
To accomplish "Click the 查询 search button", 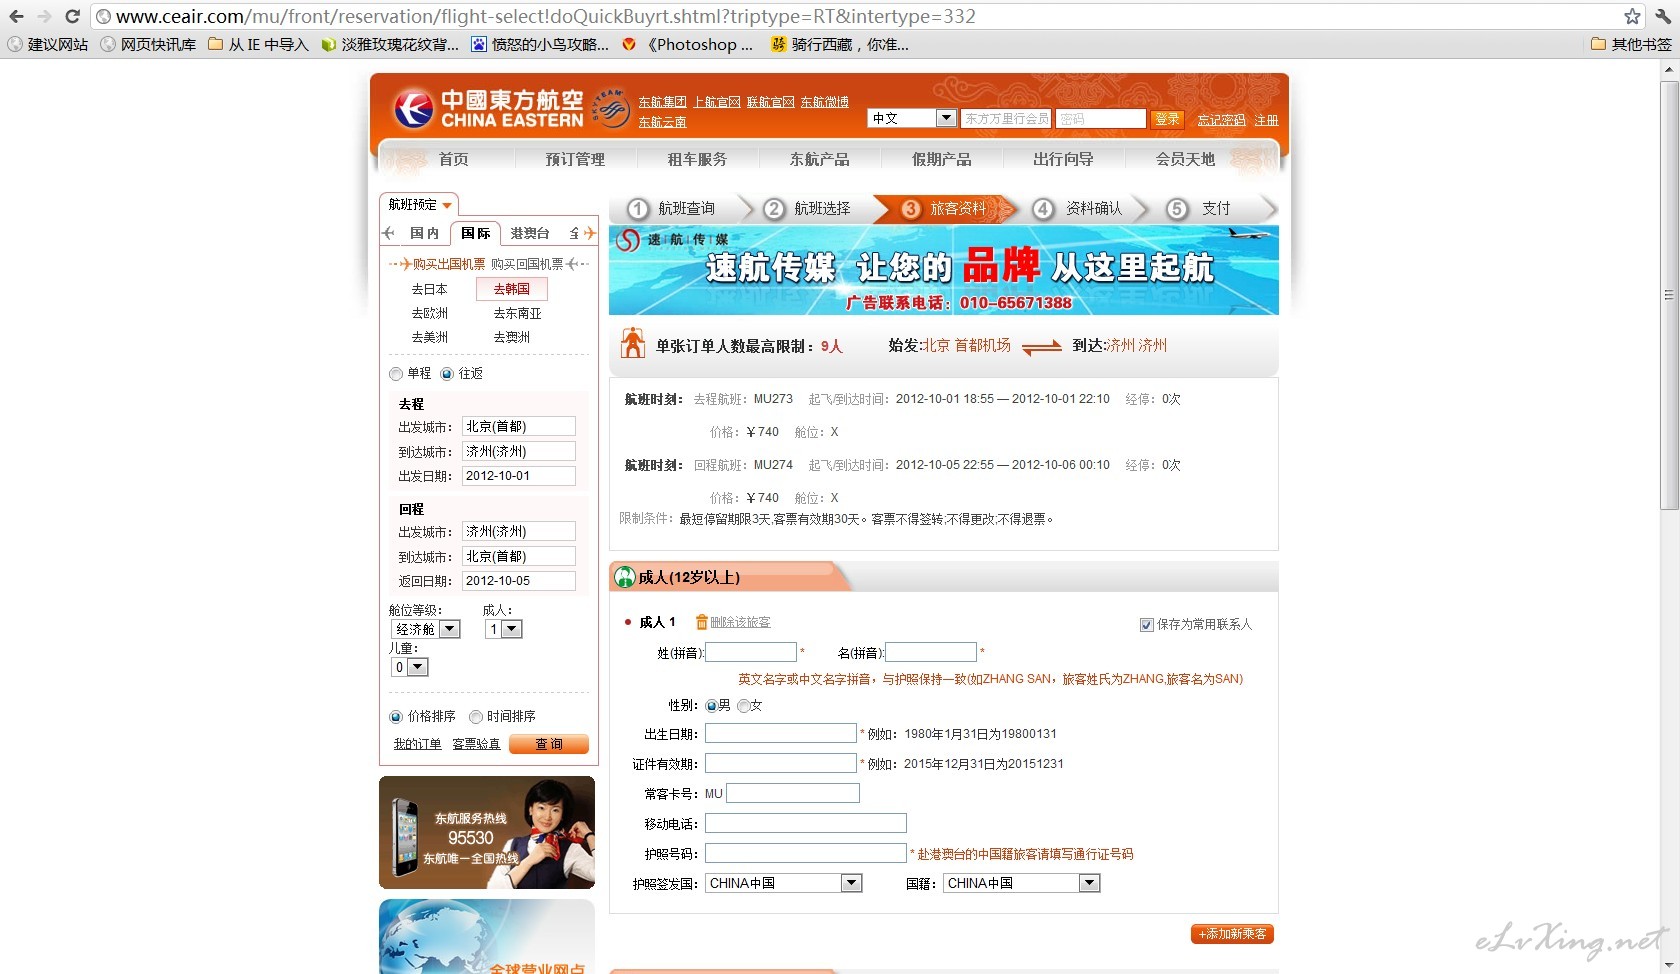I will 549,744.
